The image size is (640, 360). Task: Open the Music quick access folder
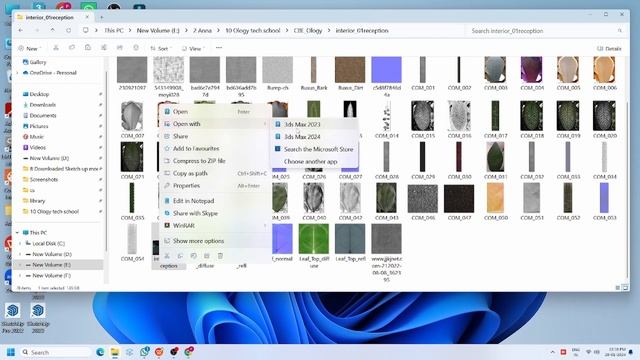coord(36,137)
